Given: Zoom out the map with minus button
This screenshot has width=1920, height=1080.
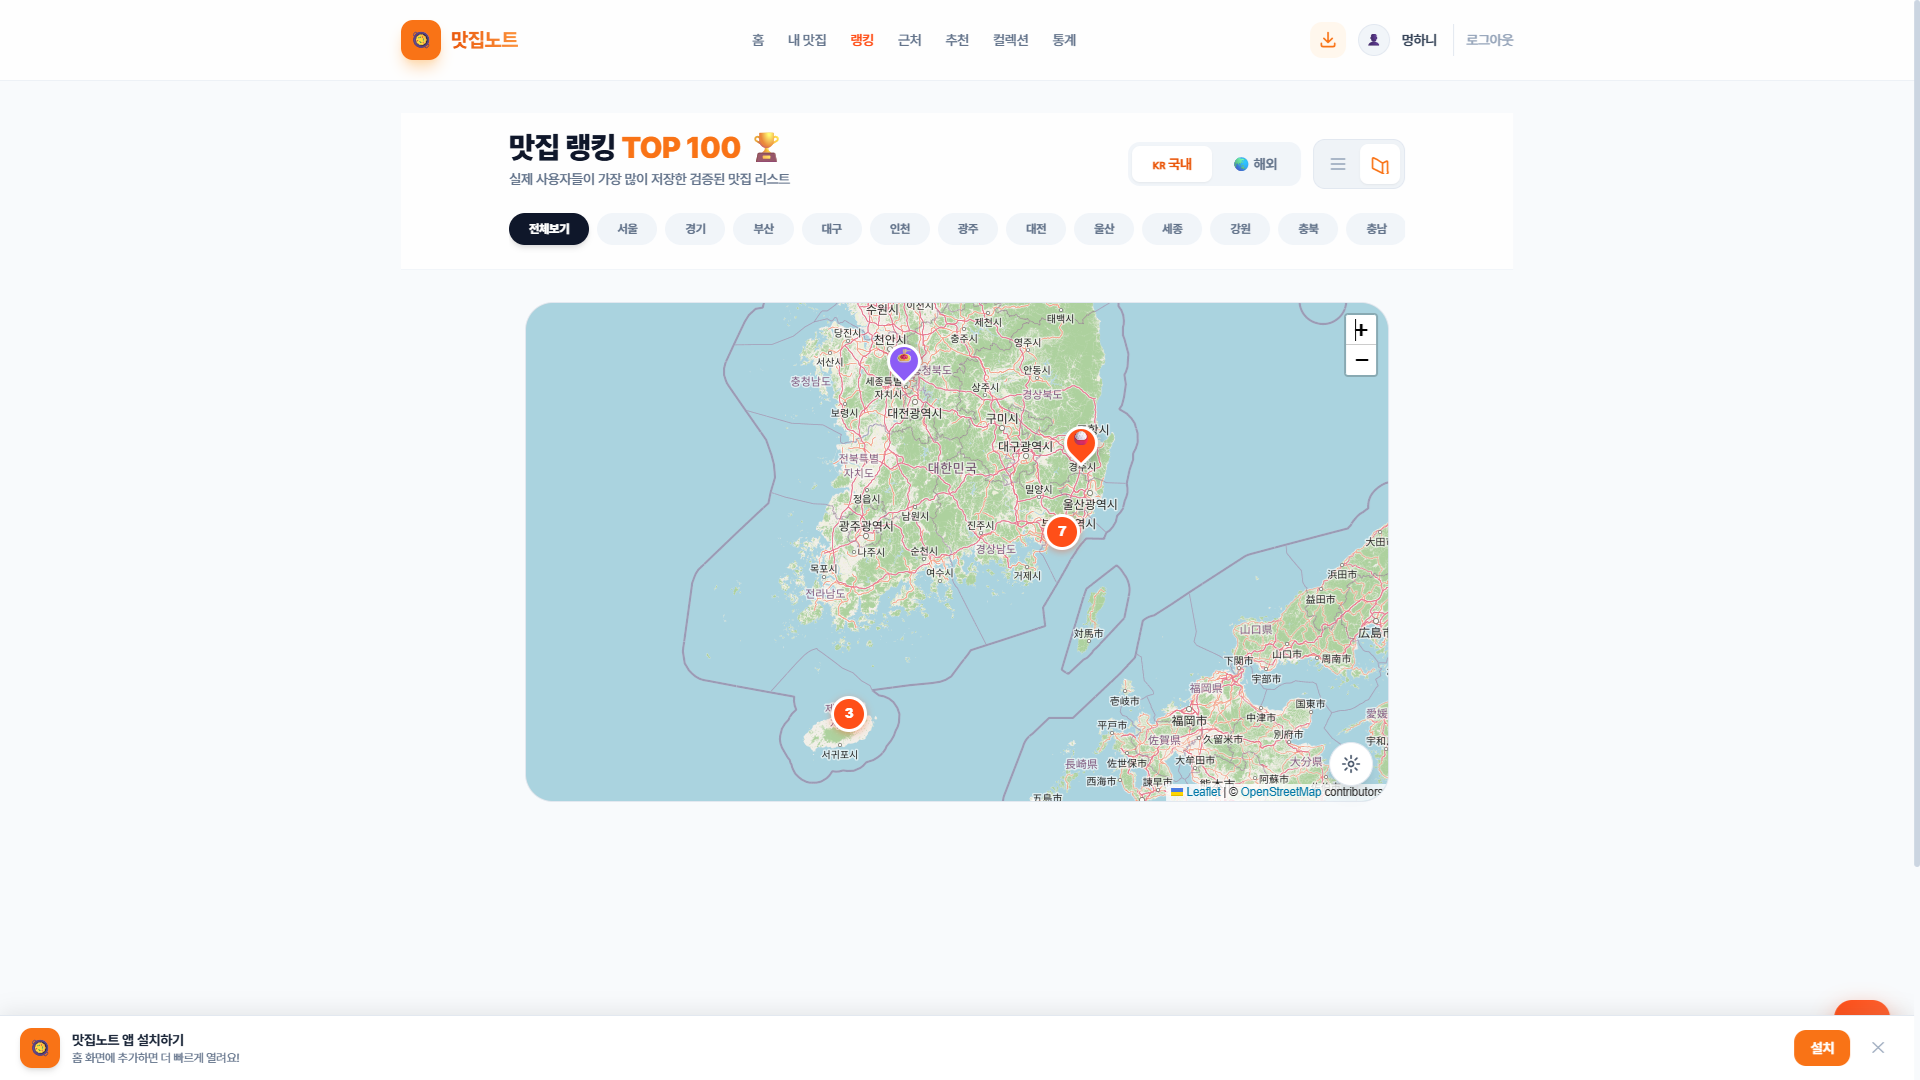Looking at the screenshot, I should (x=1361, y=360).
